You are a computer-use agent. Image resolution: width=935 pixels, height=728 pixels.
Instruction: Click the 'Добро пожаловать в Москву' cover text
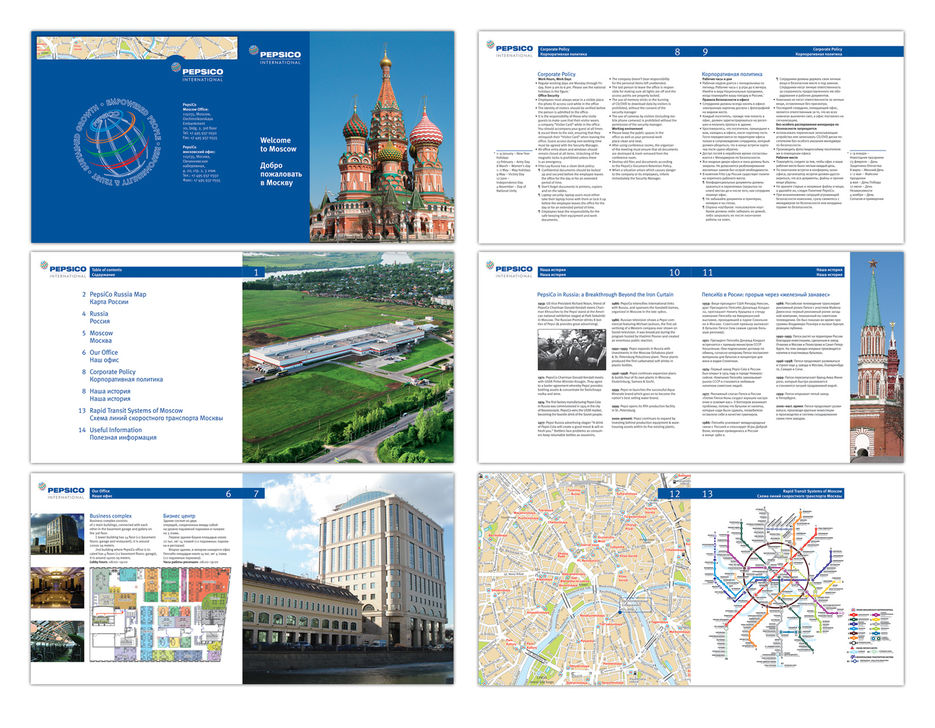pos(281,174)
